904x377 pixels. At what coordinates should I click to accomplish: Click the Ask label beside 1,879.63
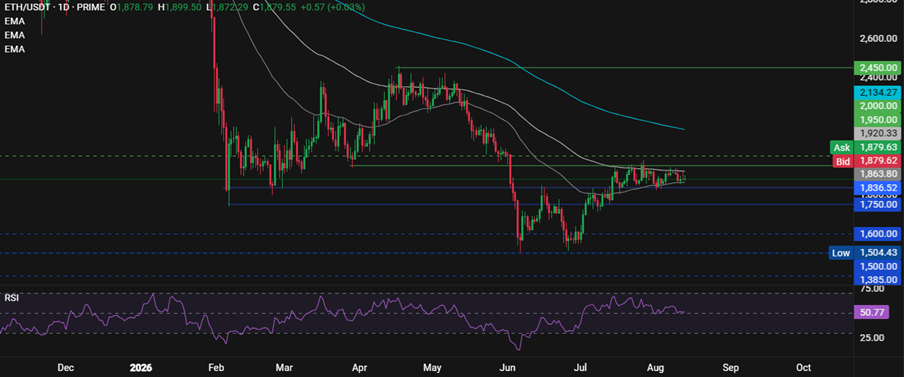[841, 148]
